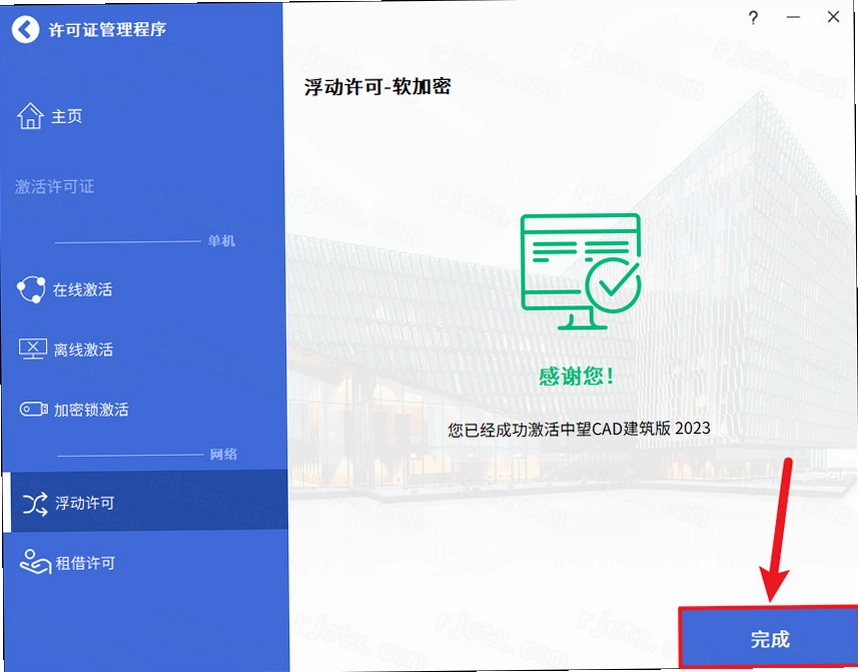Click the 离线激活 monitor icon
This screenshot has width=858, height=672.
click(33, 349)
